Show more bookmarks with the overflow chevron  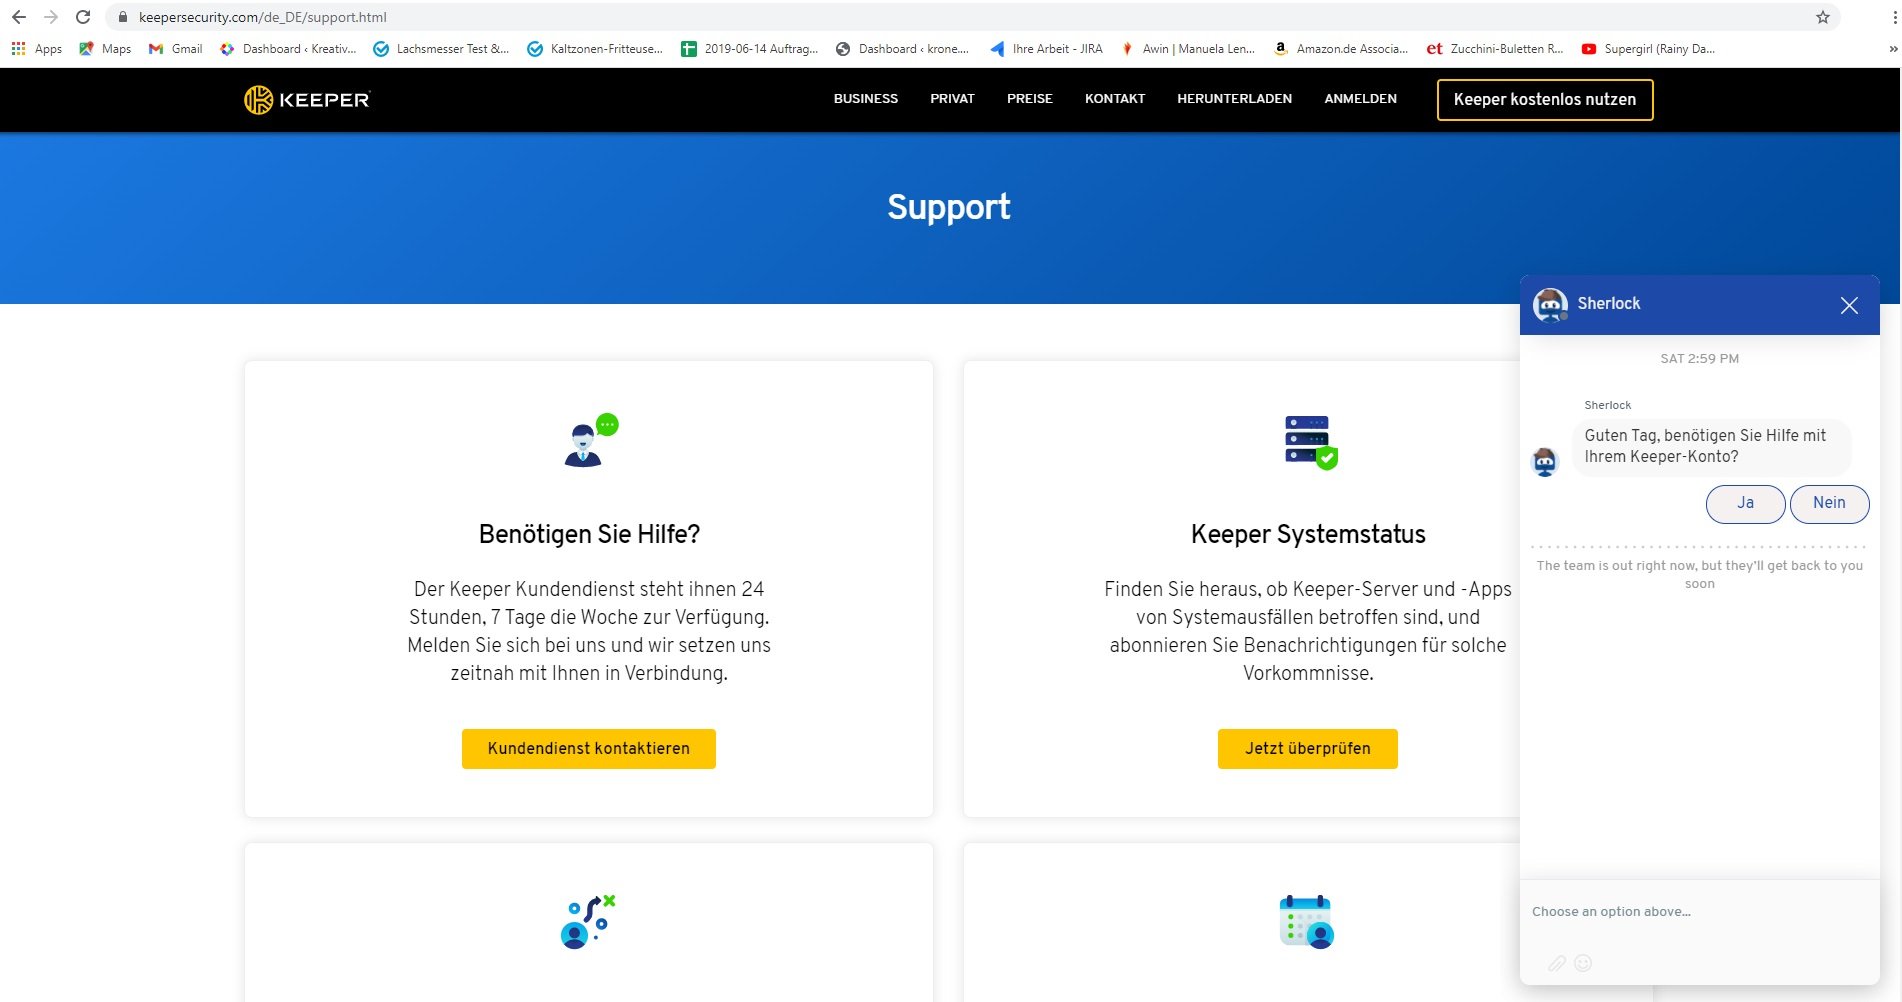click(x=1892, y=48)
